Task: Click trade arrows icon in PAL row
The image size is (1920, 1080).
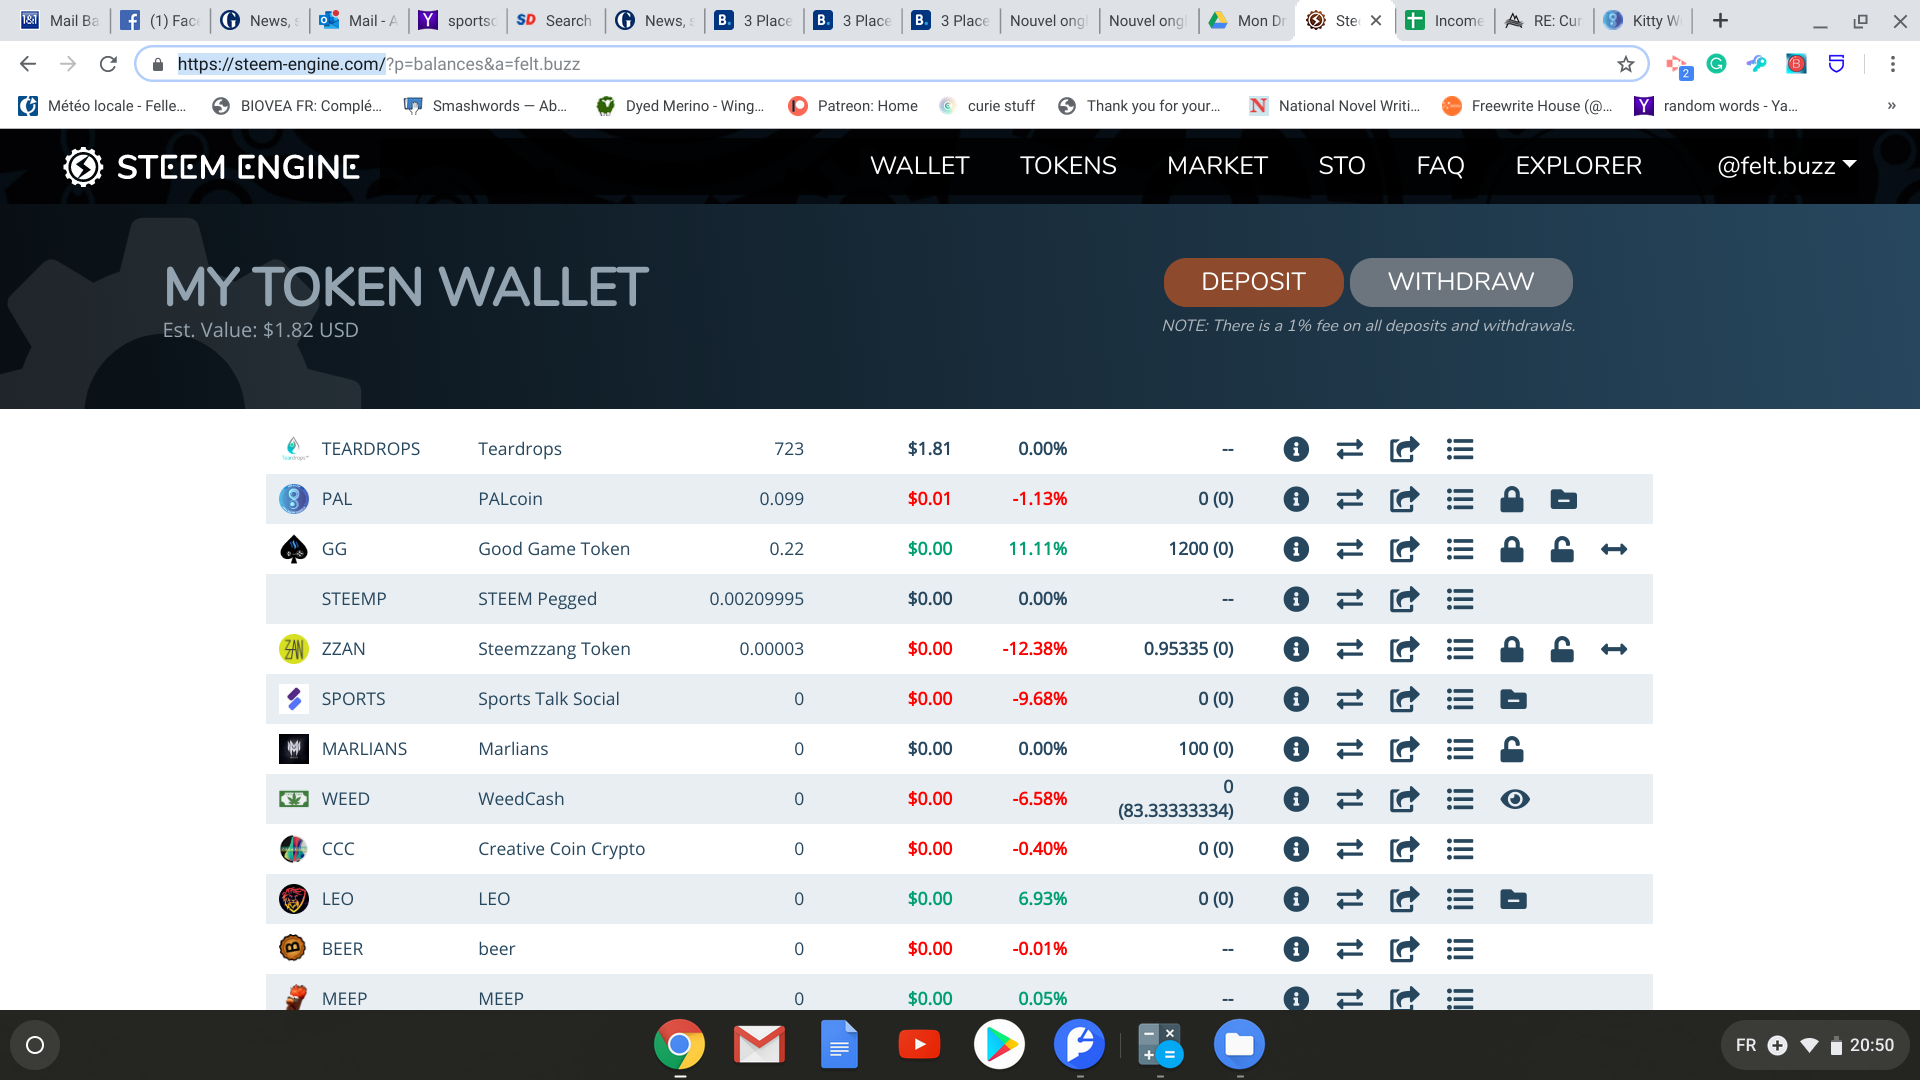Action: click(x=1350, y=499)
